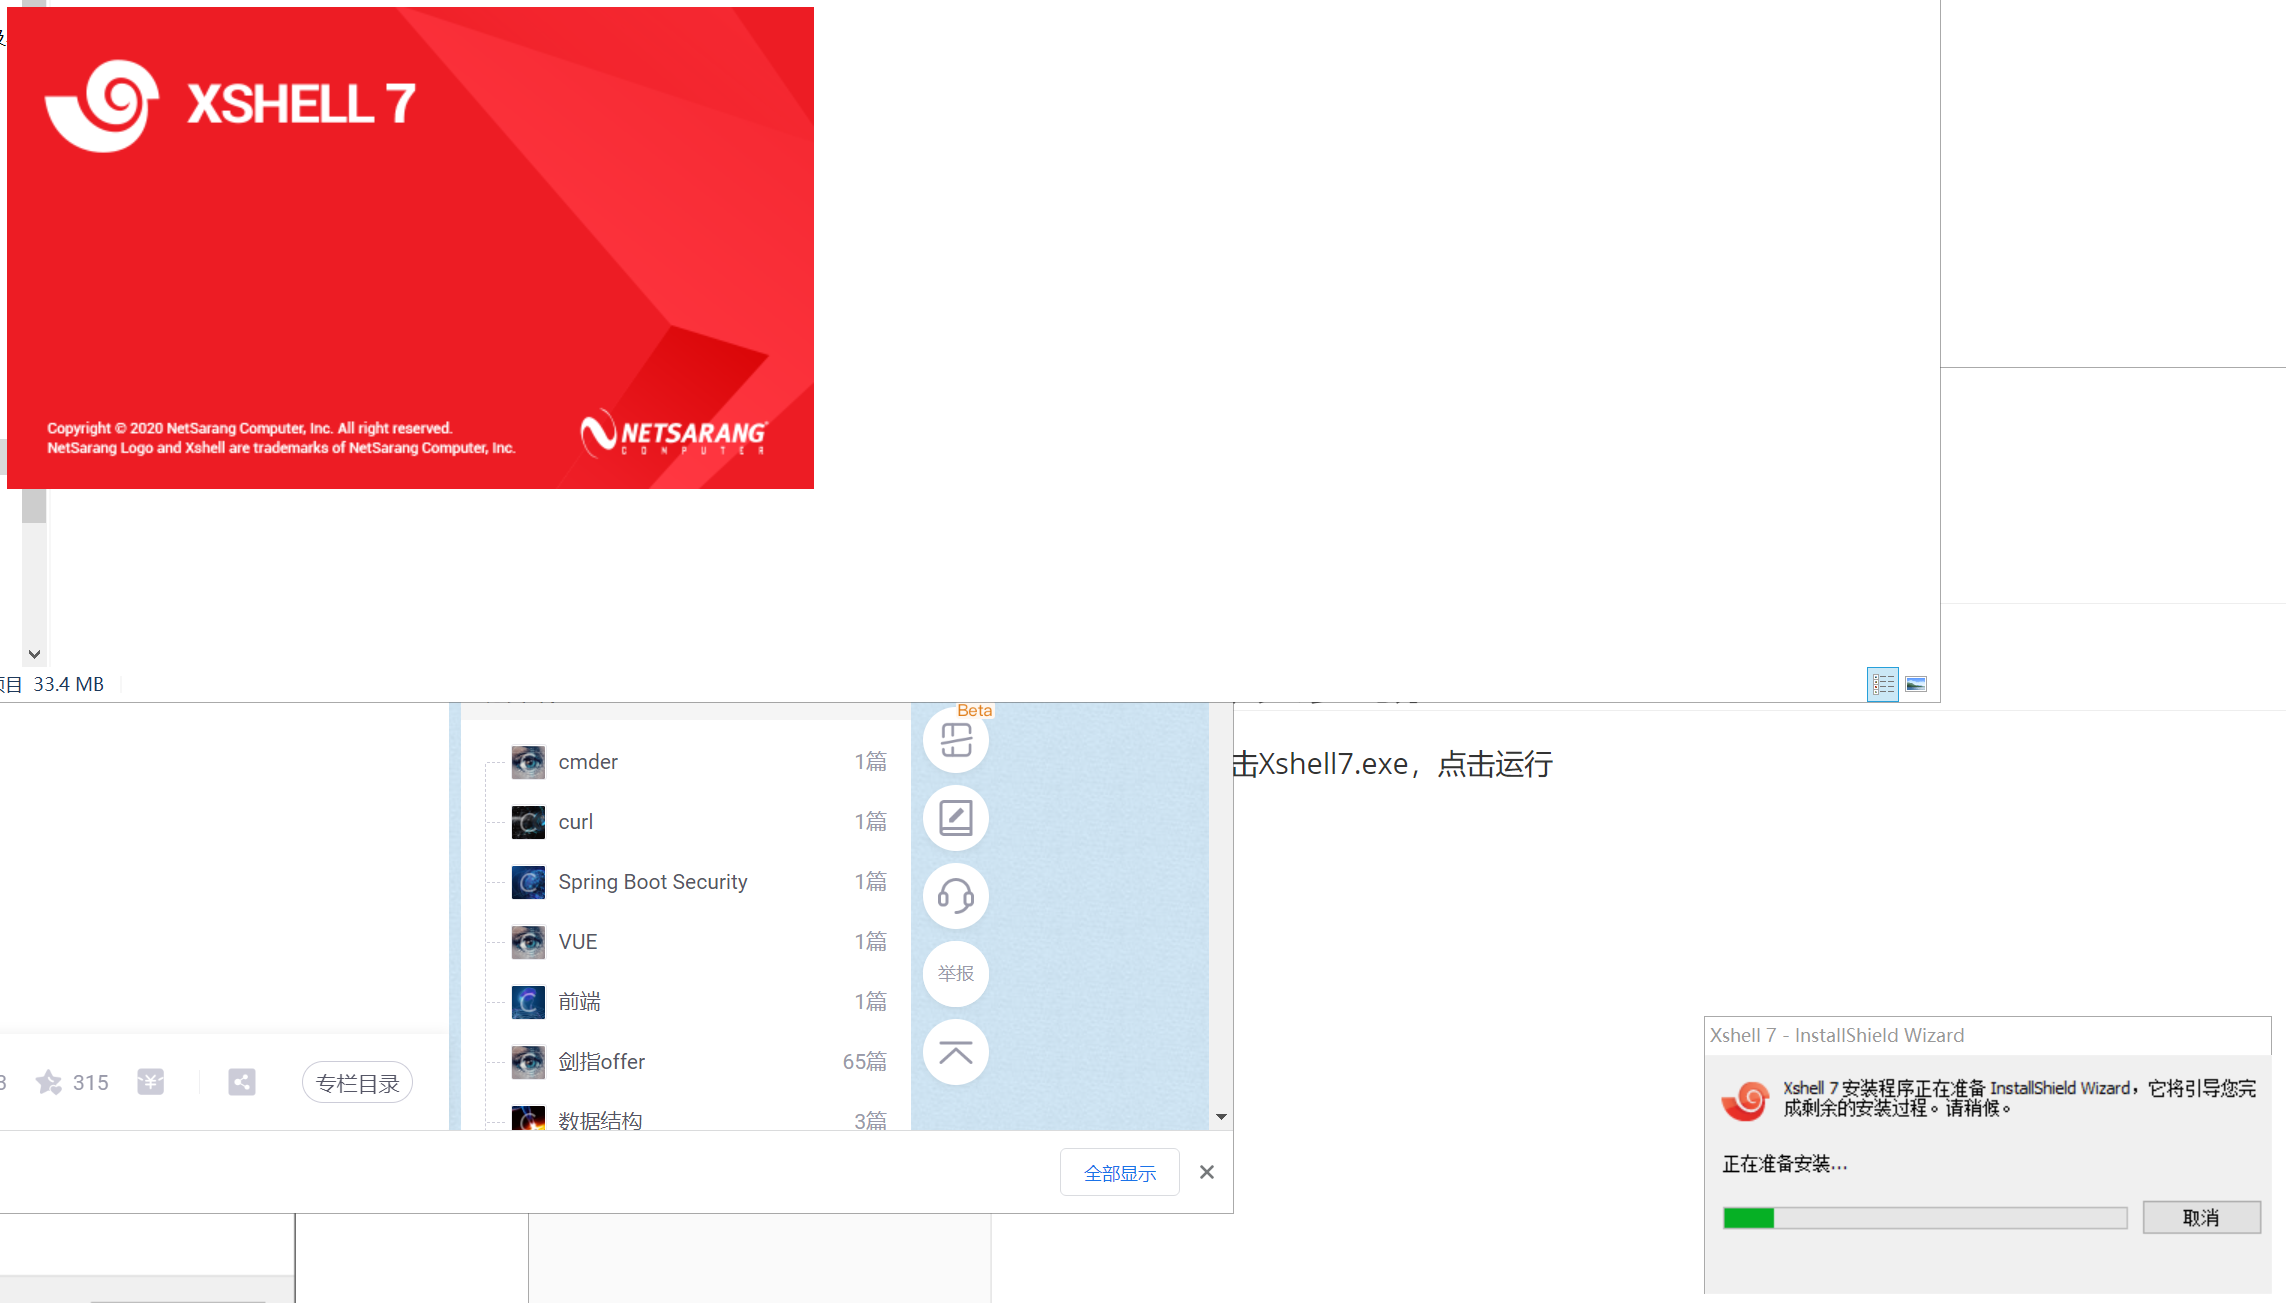Switch file explorer to large icons view
Viewport: 2286px width, 1303px height.
[1916, 684]
